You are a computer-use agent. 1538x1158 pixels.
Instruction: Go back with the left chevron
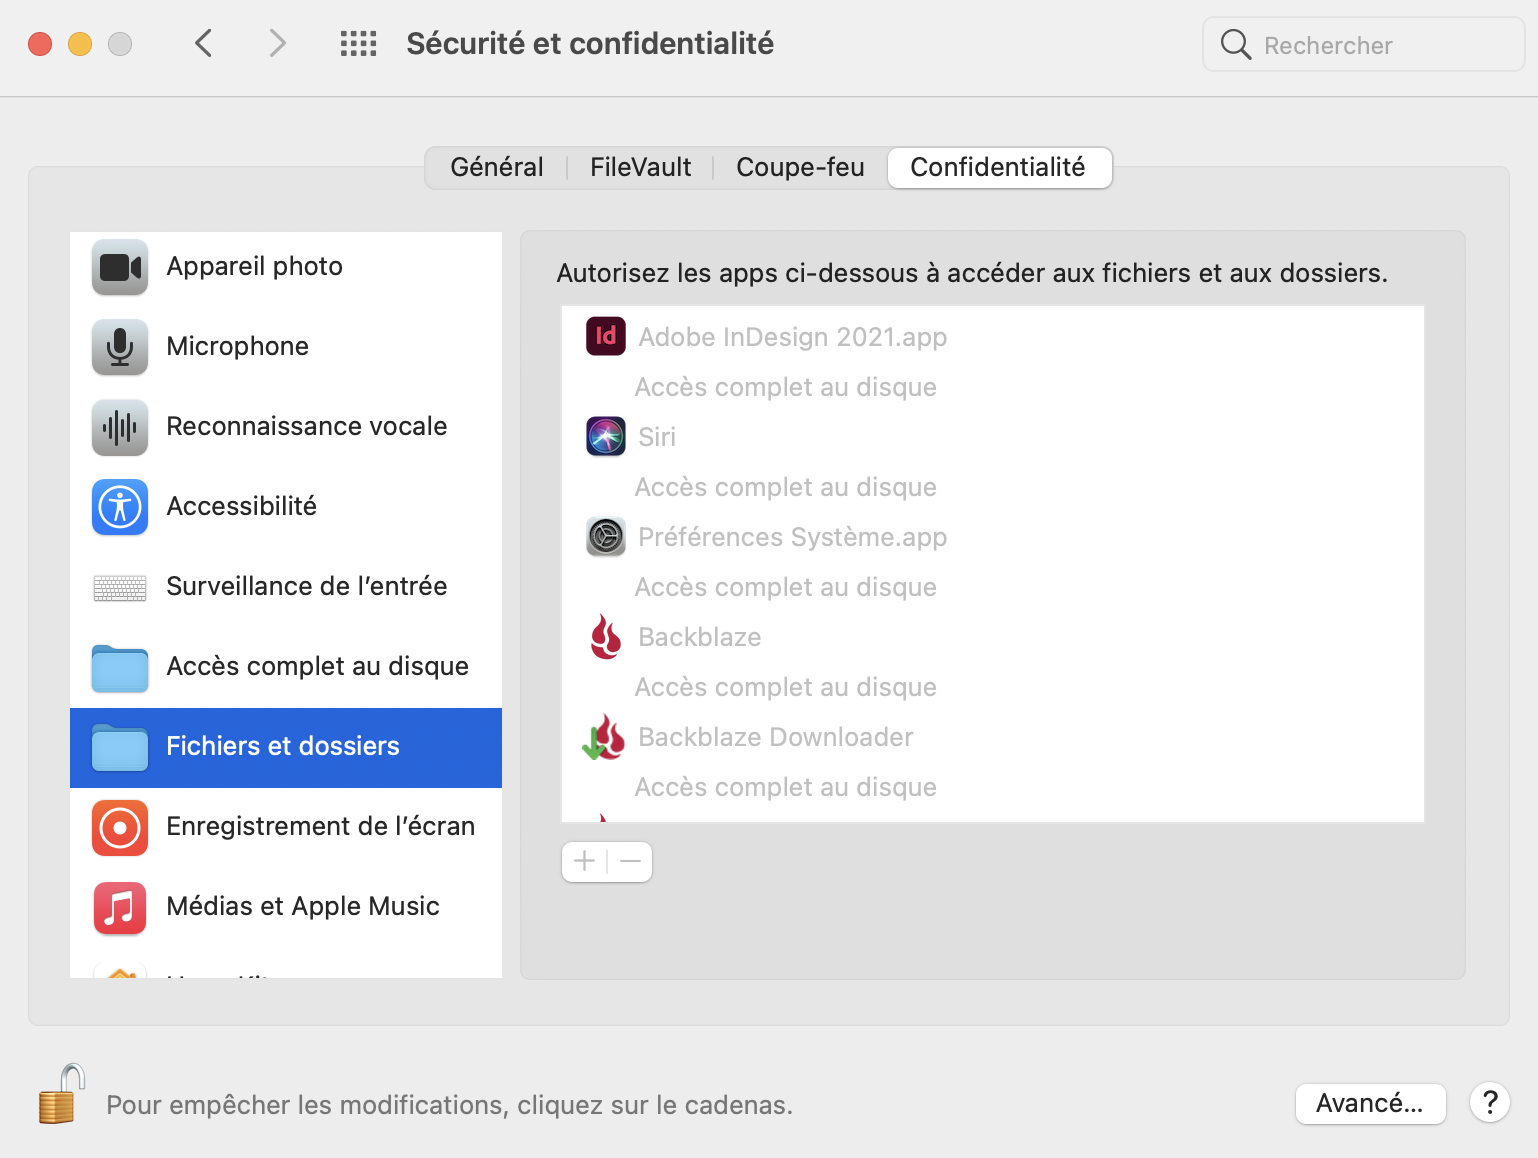click(x=204, y=44)
